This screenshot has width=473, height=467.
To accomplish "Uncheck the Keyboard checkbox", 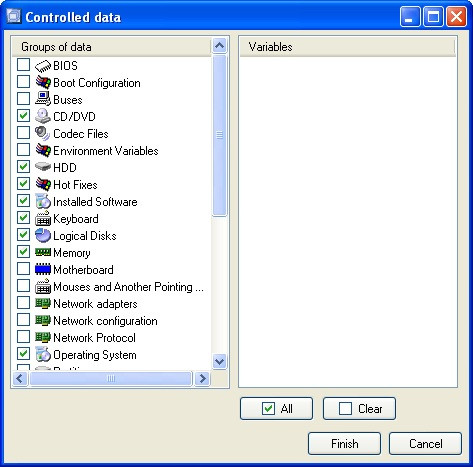I will [x=23, y=218].
